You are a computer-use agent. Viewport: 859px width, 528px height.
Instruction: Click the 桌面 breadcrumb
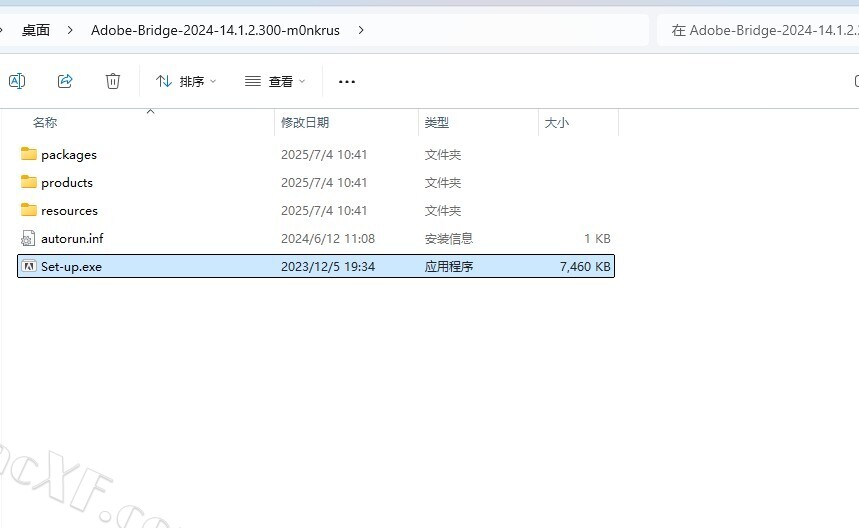[x=36, y=30]
